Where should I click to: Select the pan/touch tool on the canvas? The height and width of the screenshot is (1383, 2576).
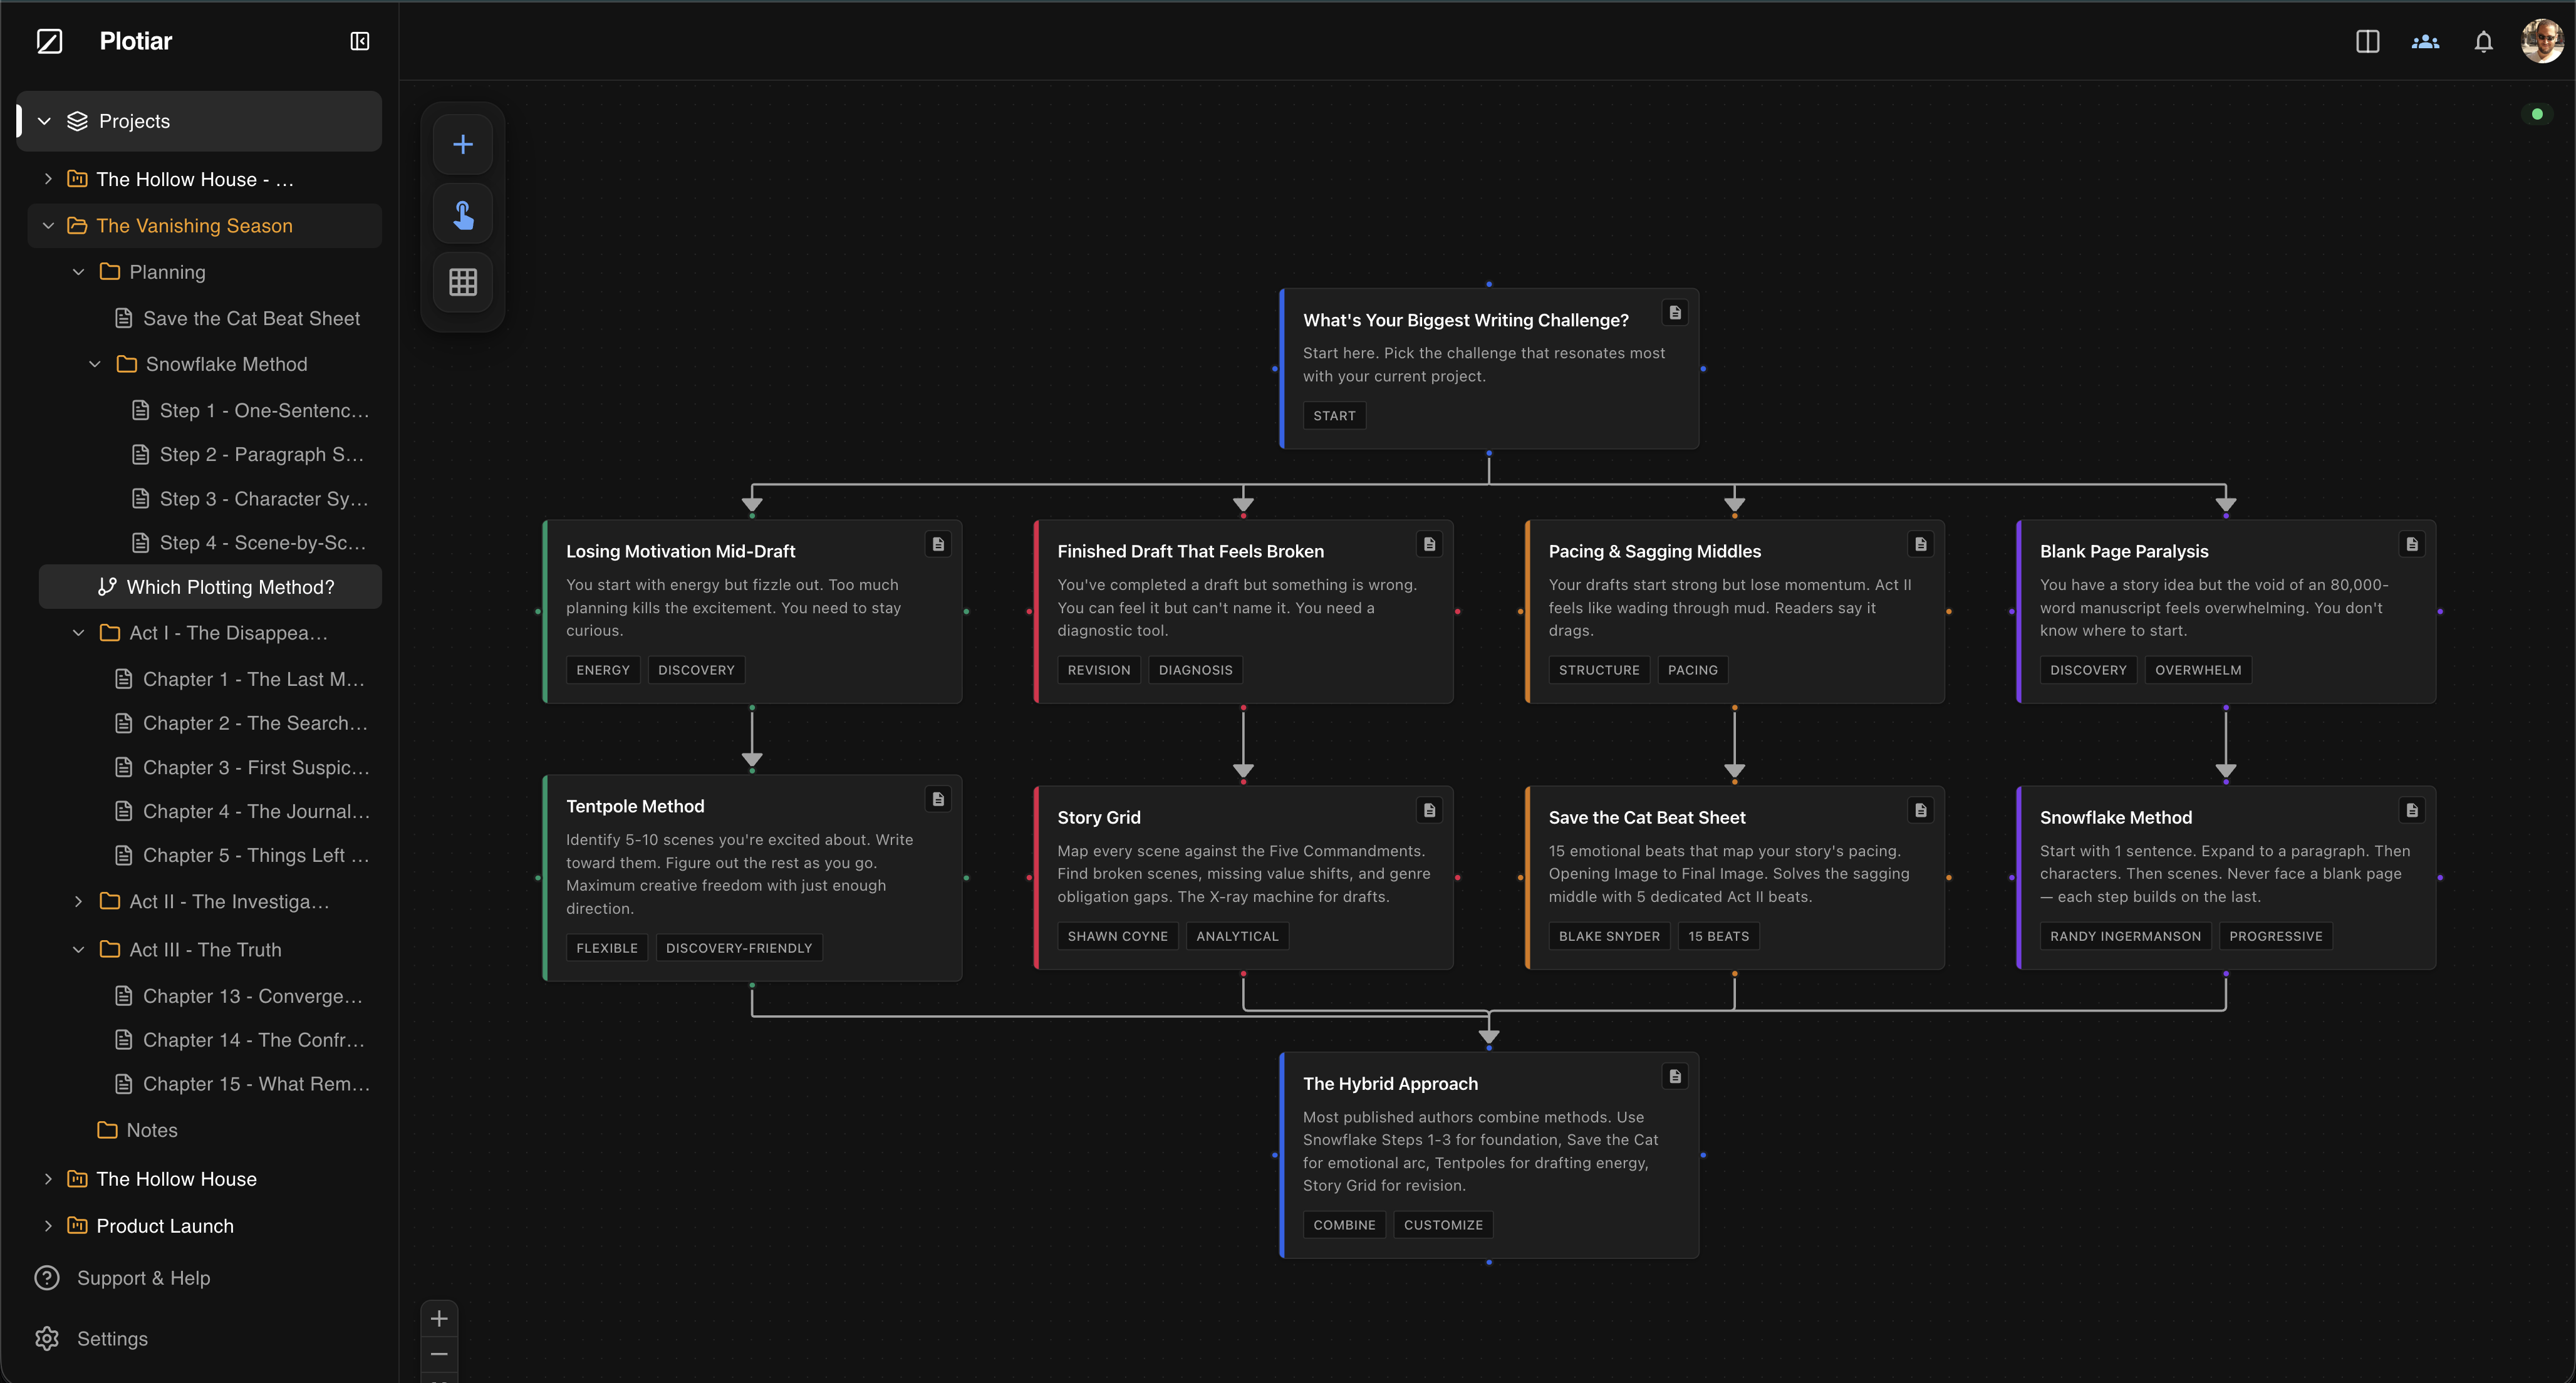(462, 213)
